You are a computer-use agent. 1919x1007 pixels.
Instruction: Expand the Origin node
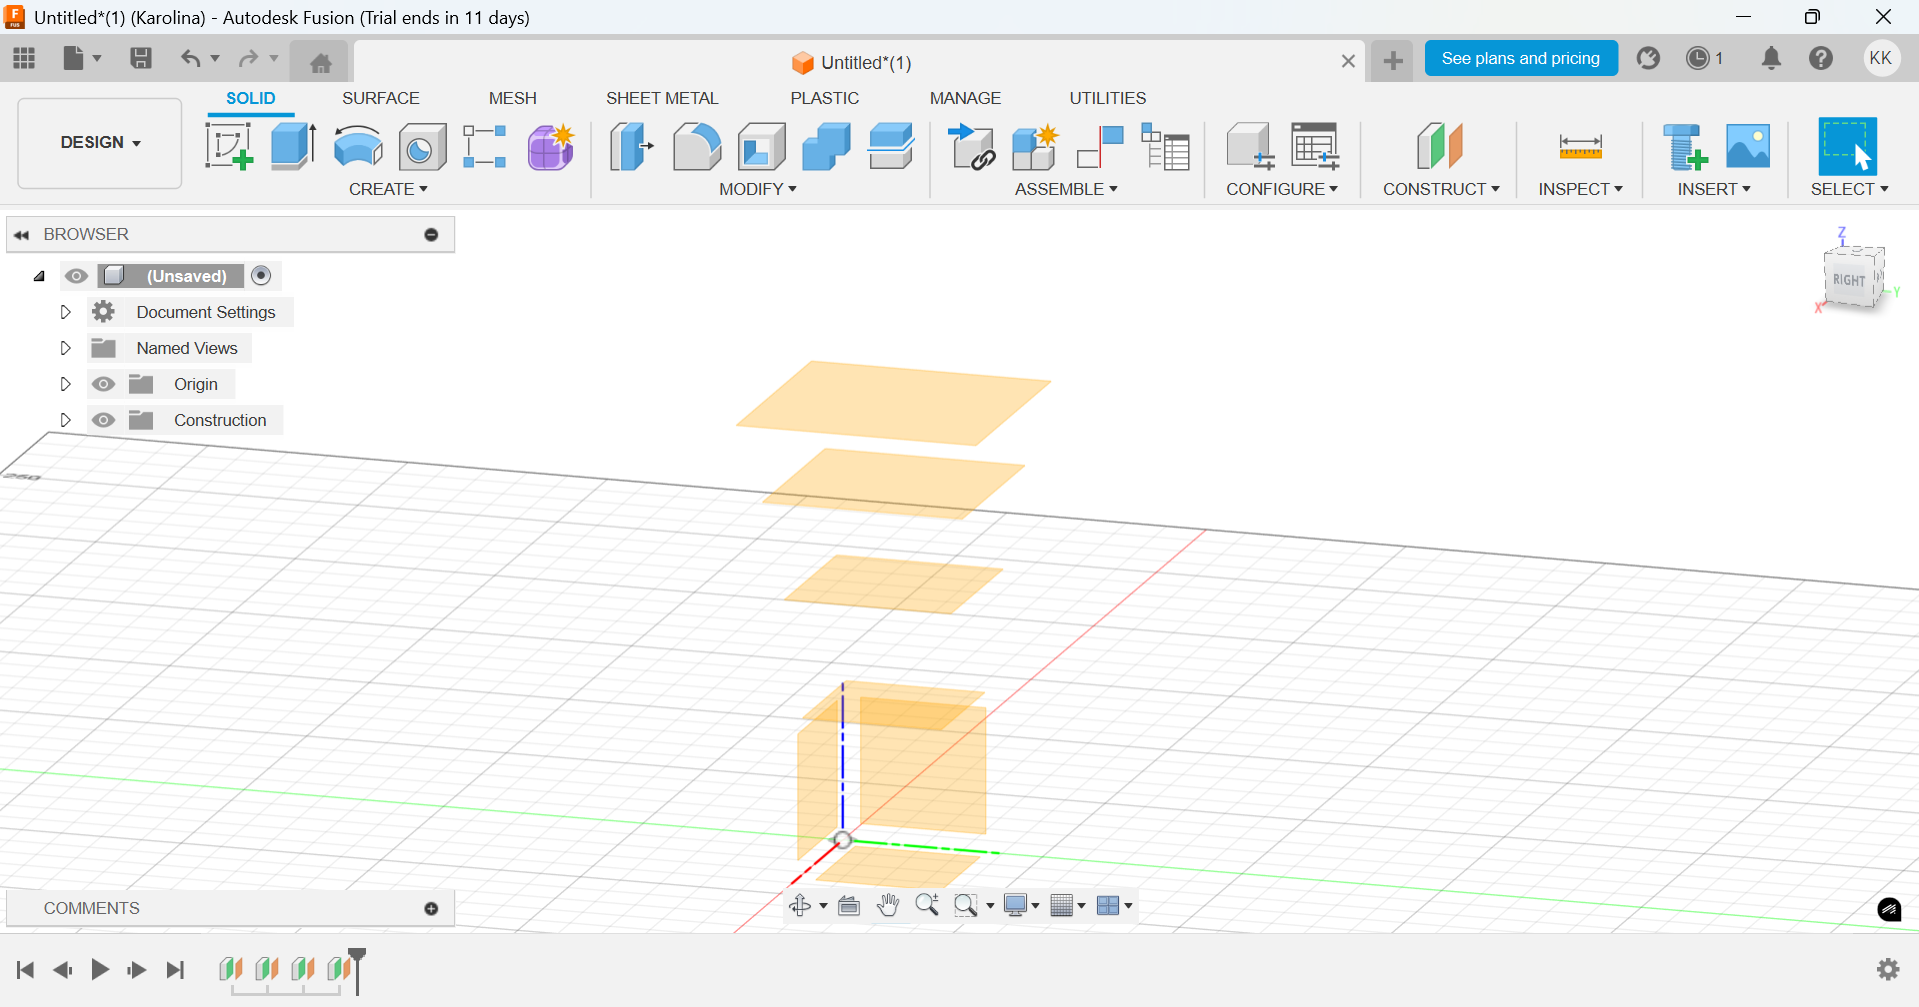pyautogui.click(x=65, y=384)
